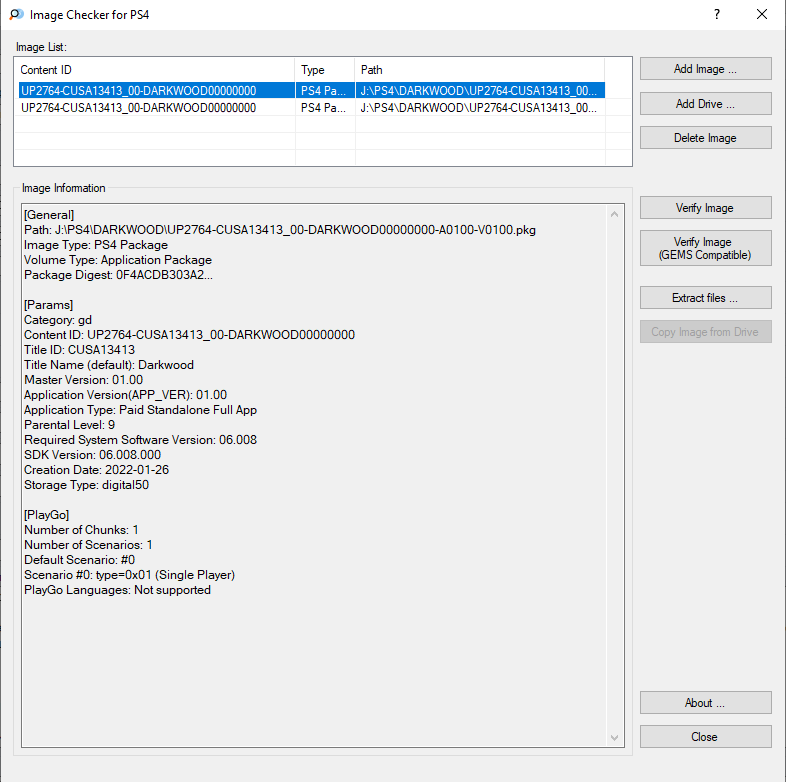786x782 pixels.
Task: Click the Number of Chunks: 1 line
Action: 81,530
